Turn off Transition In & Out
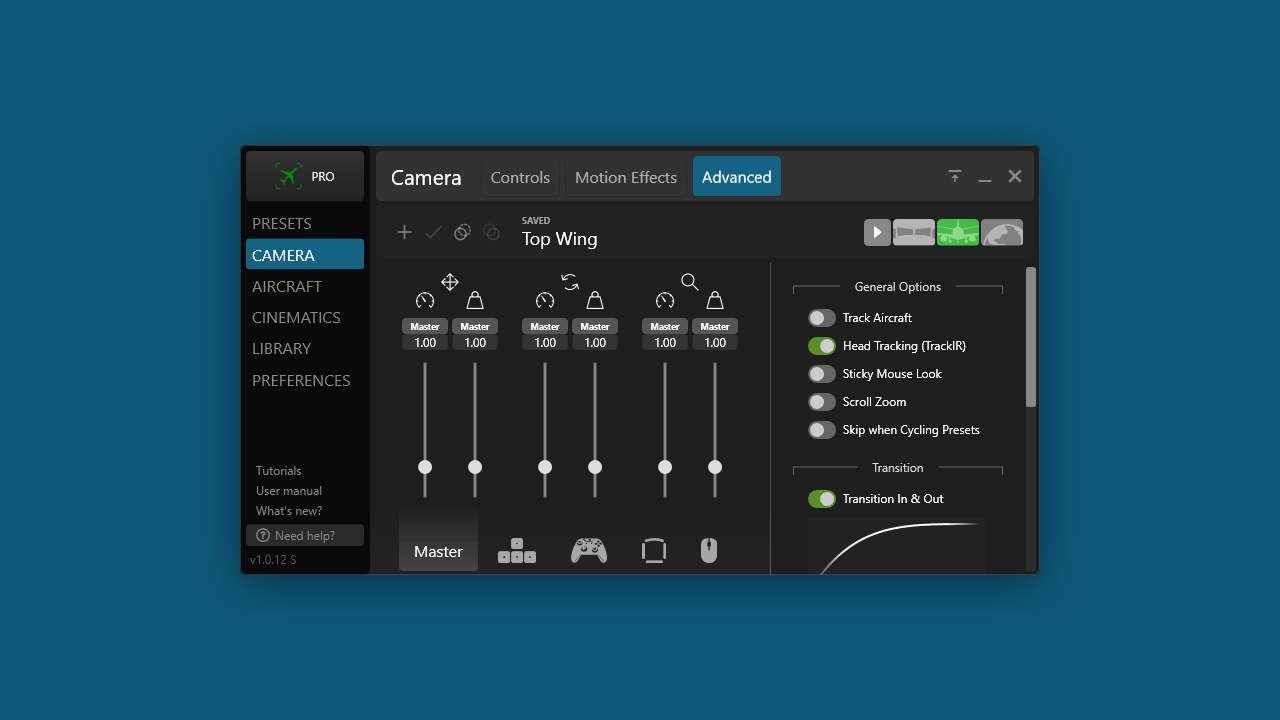Screen dimensions: 1280x720 (x=822, y=499)
